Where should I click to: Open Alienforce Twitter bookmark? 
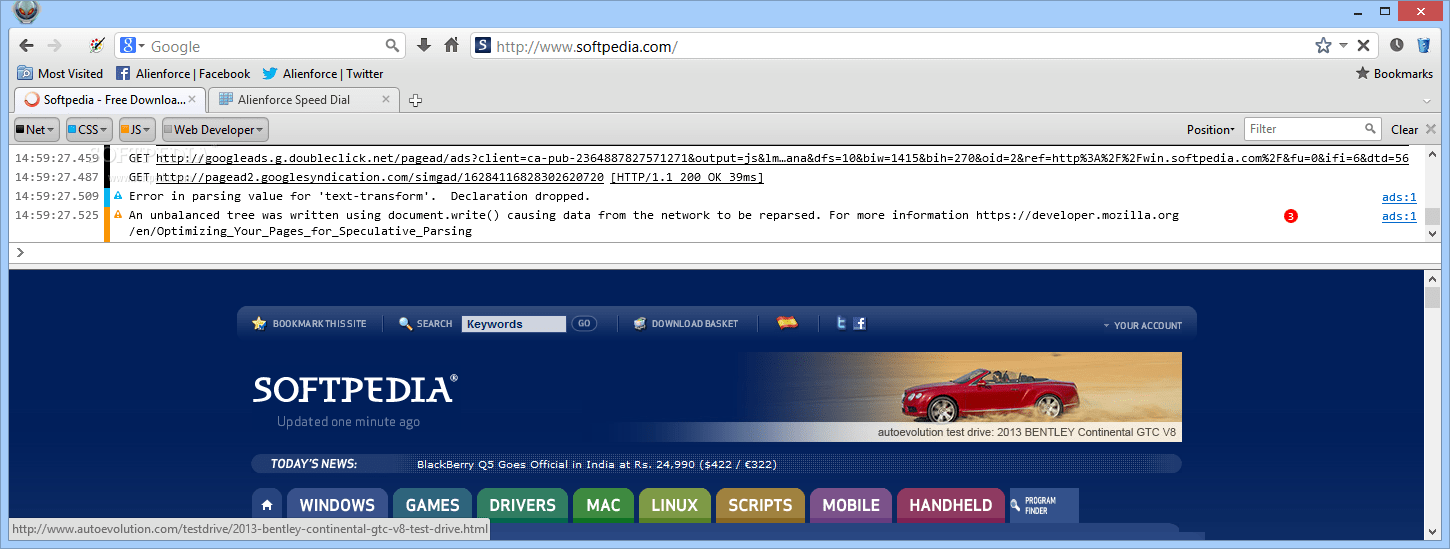click(323, 73)
